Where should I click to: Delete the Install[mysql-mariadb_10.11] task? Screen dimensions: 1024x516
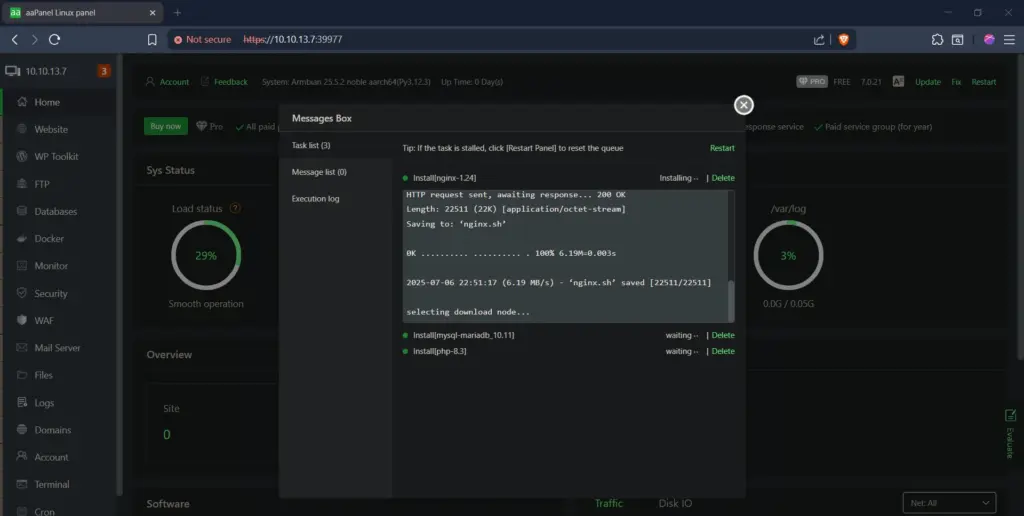(x=723, y=335)
